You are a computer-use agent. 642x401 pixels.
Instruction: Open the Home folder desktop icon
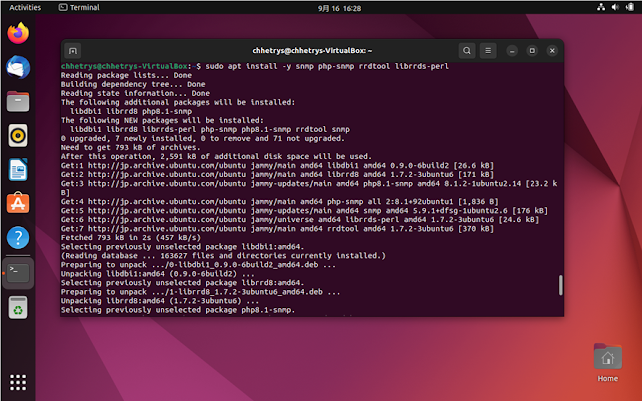pyautogui.click(x=608, y=362)
